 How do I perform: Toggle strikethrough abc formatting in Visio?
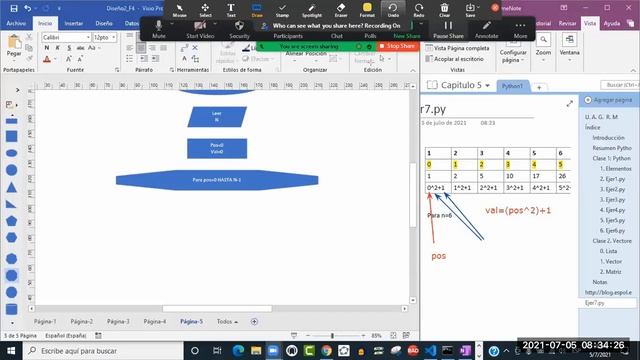(80, 48)
